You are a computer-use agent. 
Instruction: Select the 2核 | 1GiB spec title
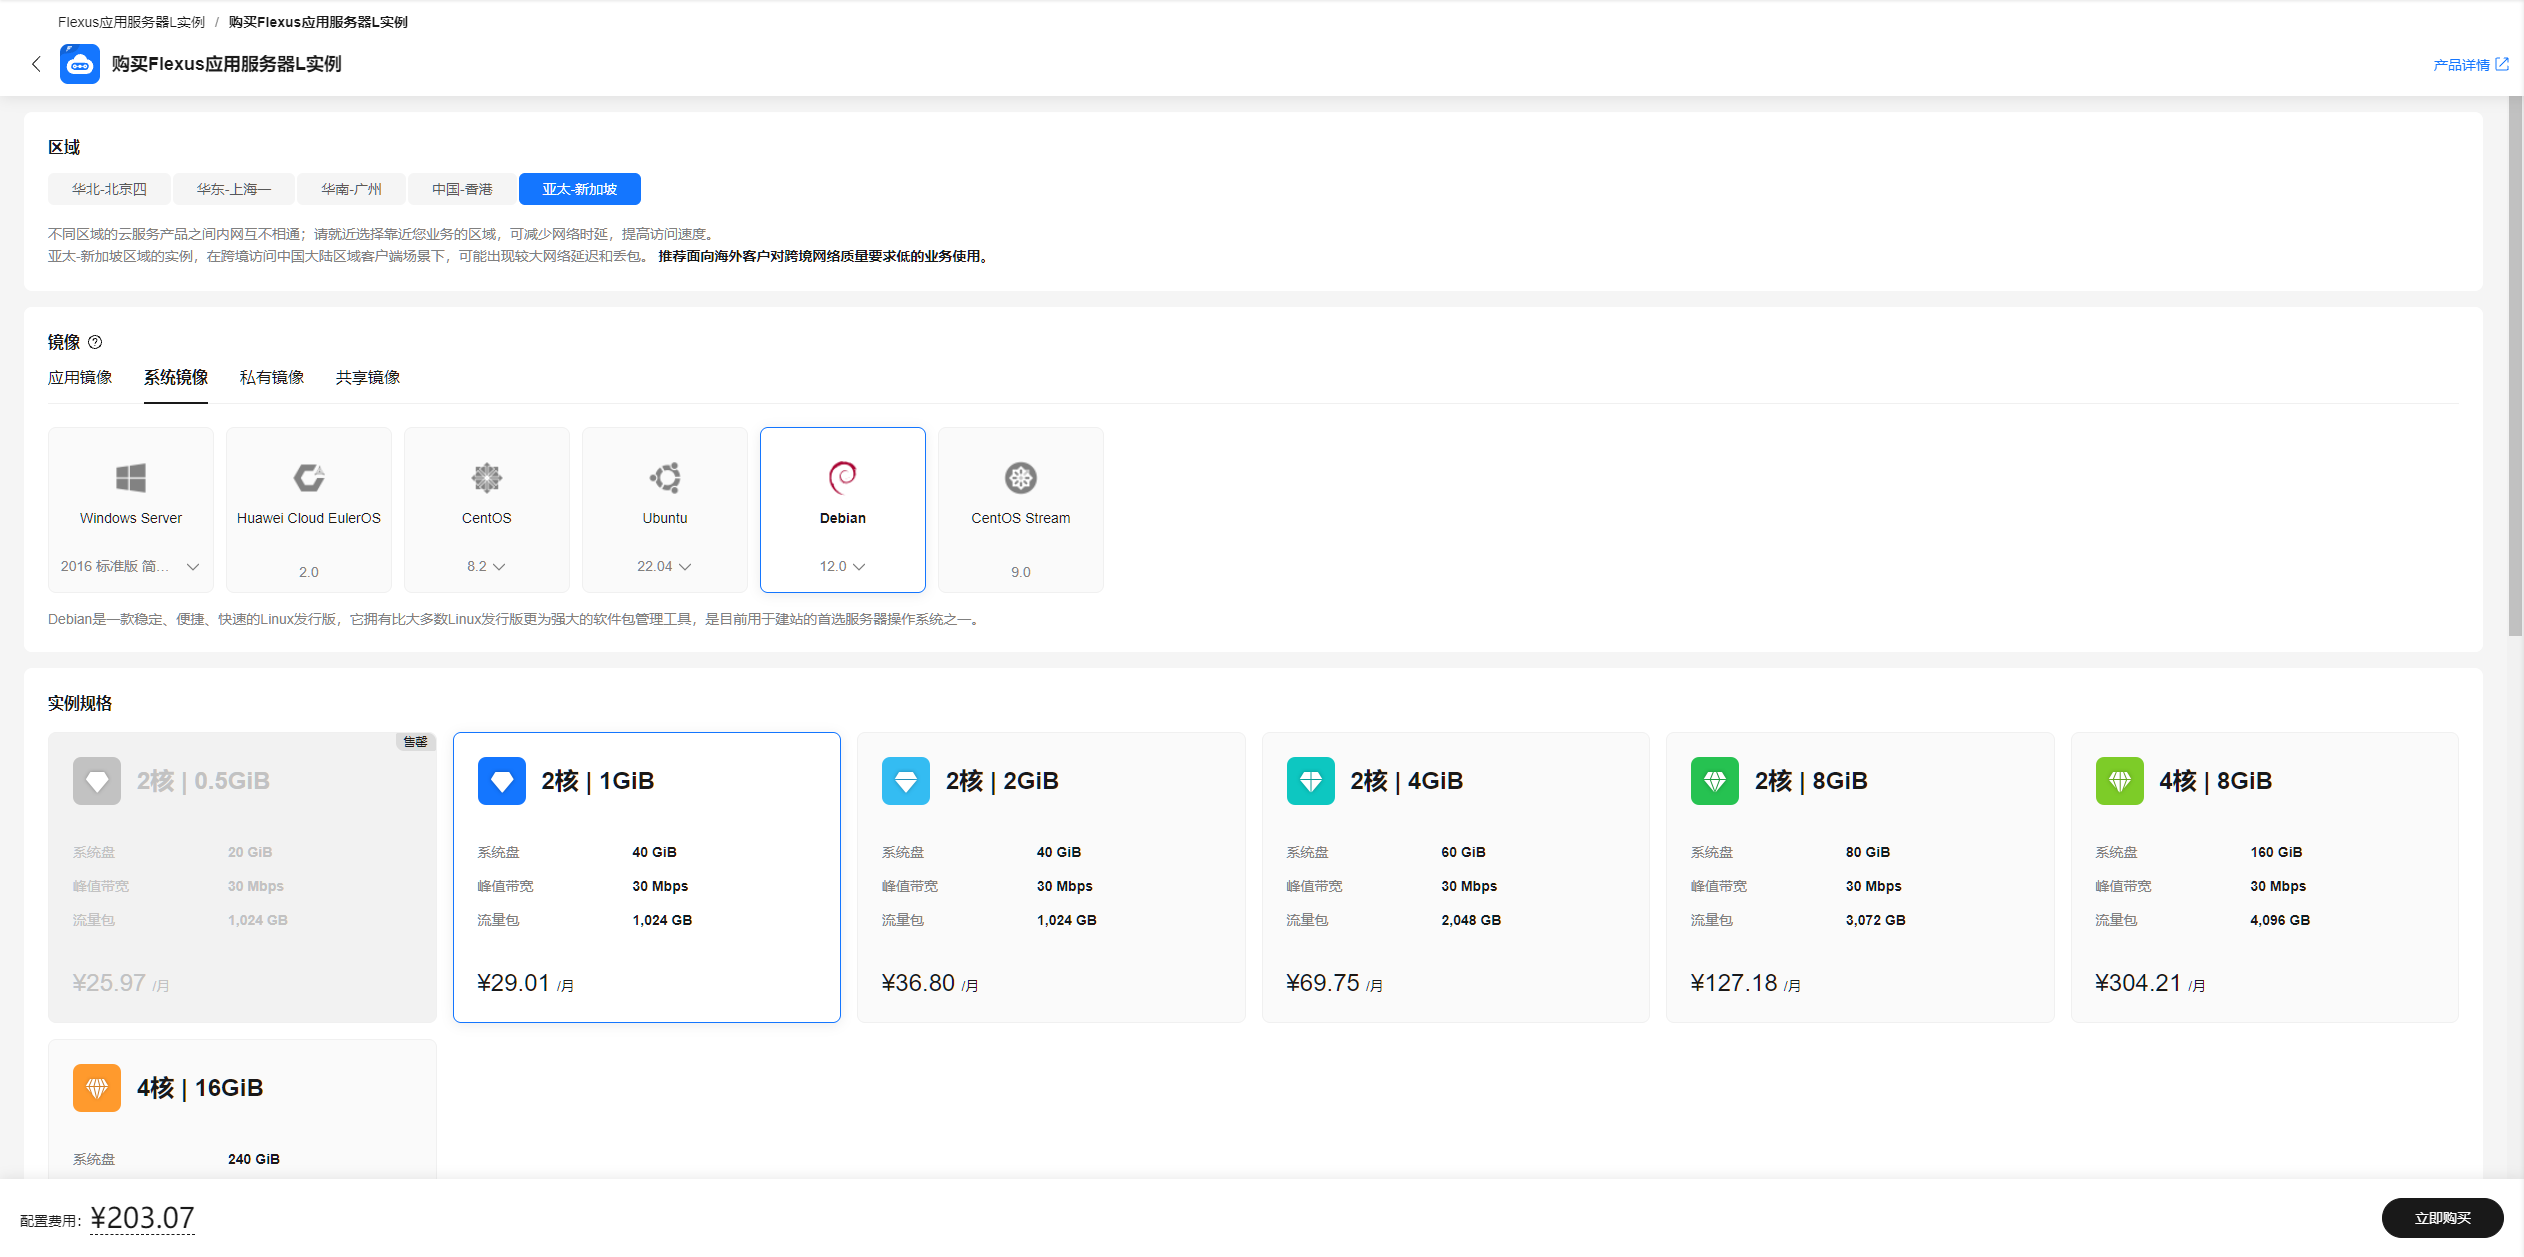click(x=598, y=781)
